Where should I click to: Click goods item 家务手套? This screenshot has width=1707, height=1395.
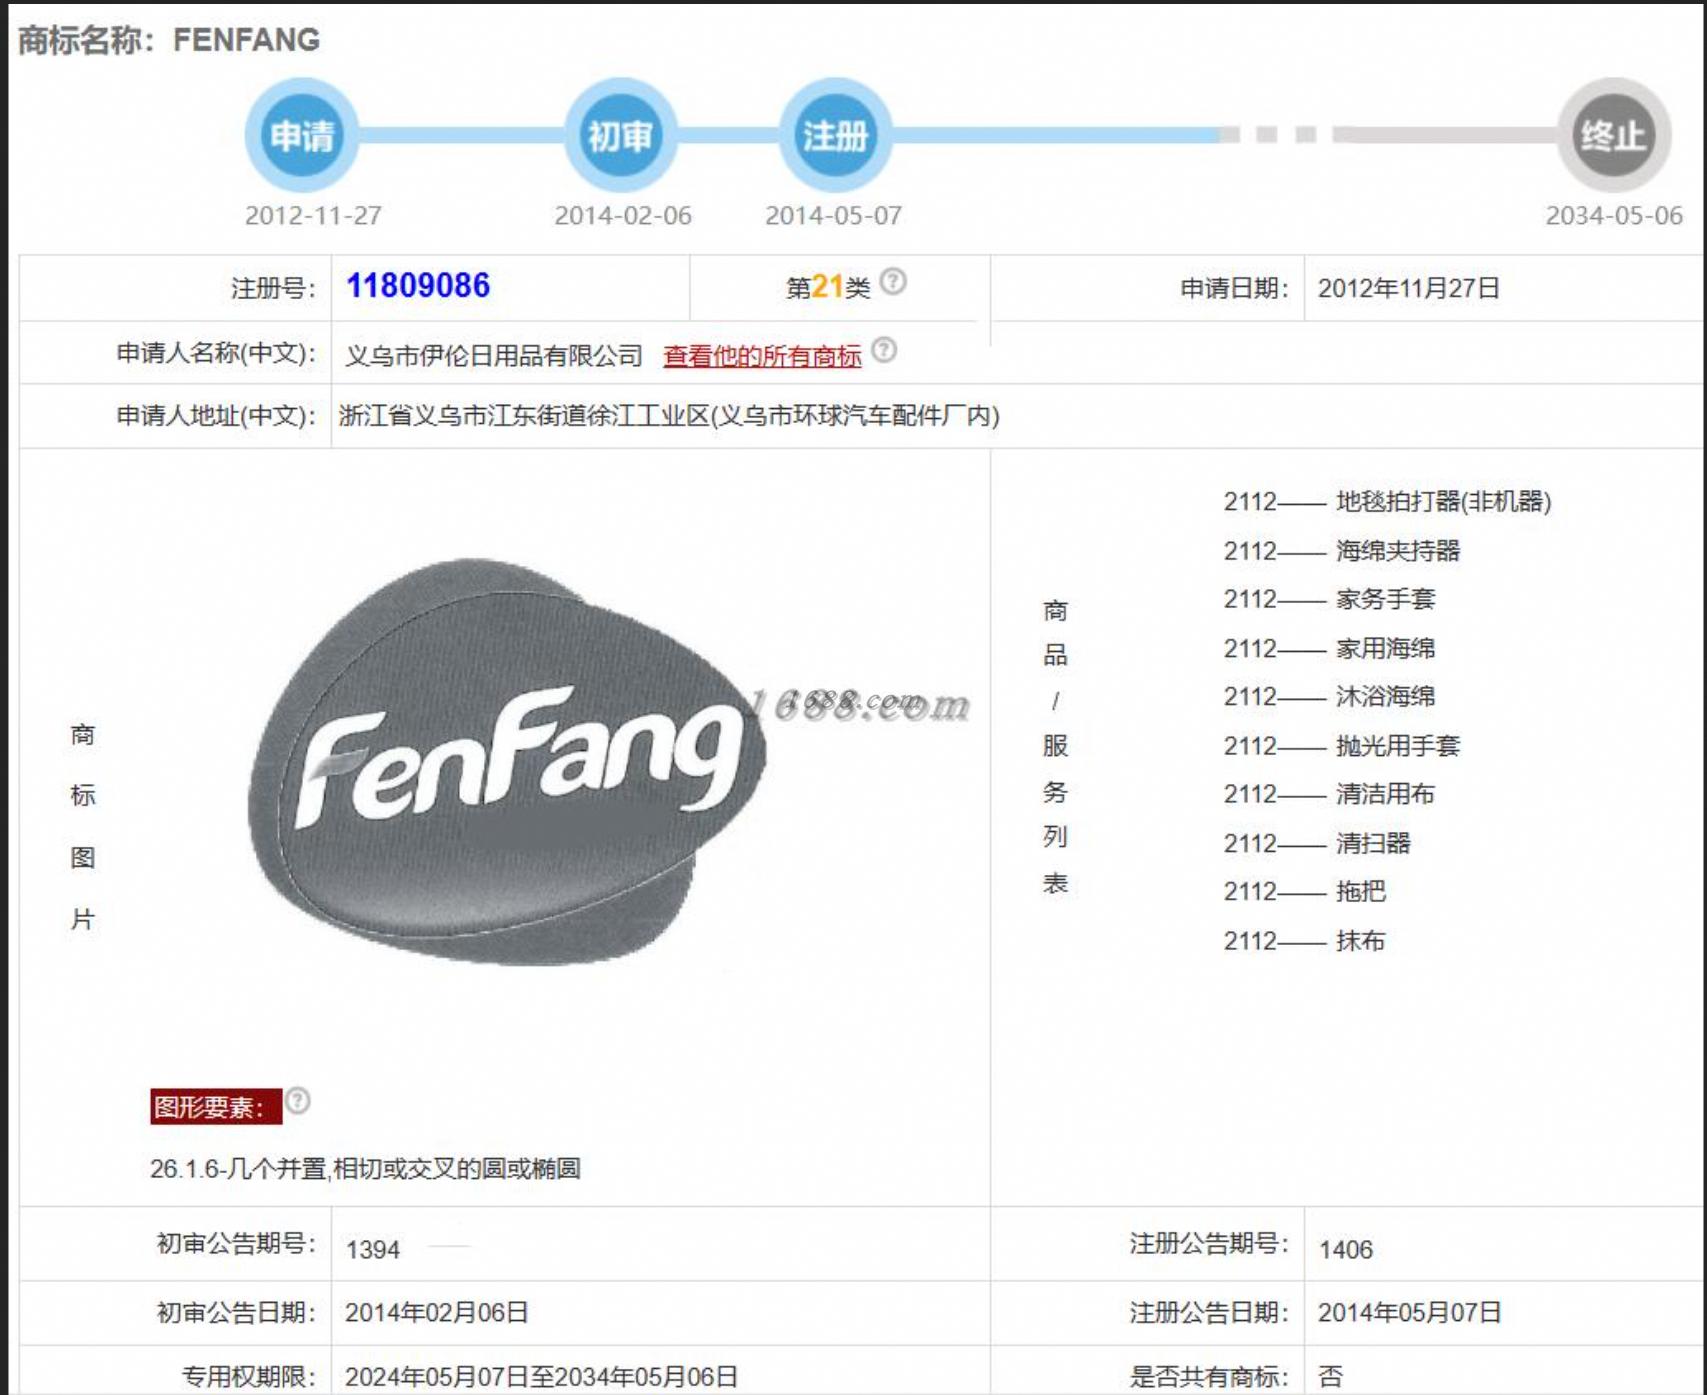pyautogui.click(x=1385, y=599)
